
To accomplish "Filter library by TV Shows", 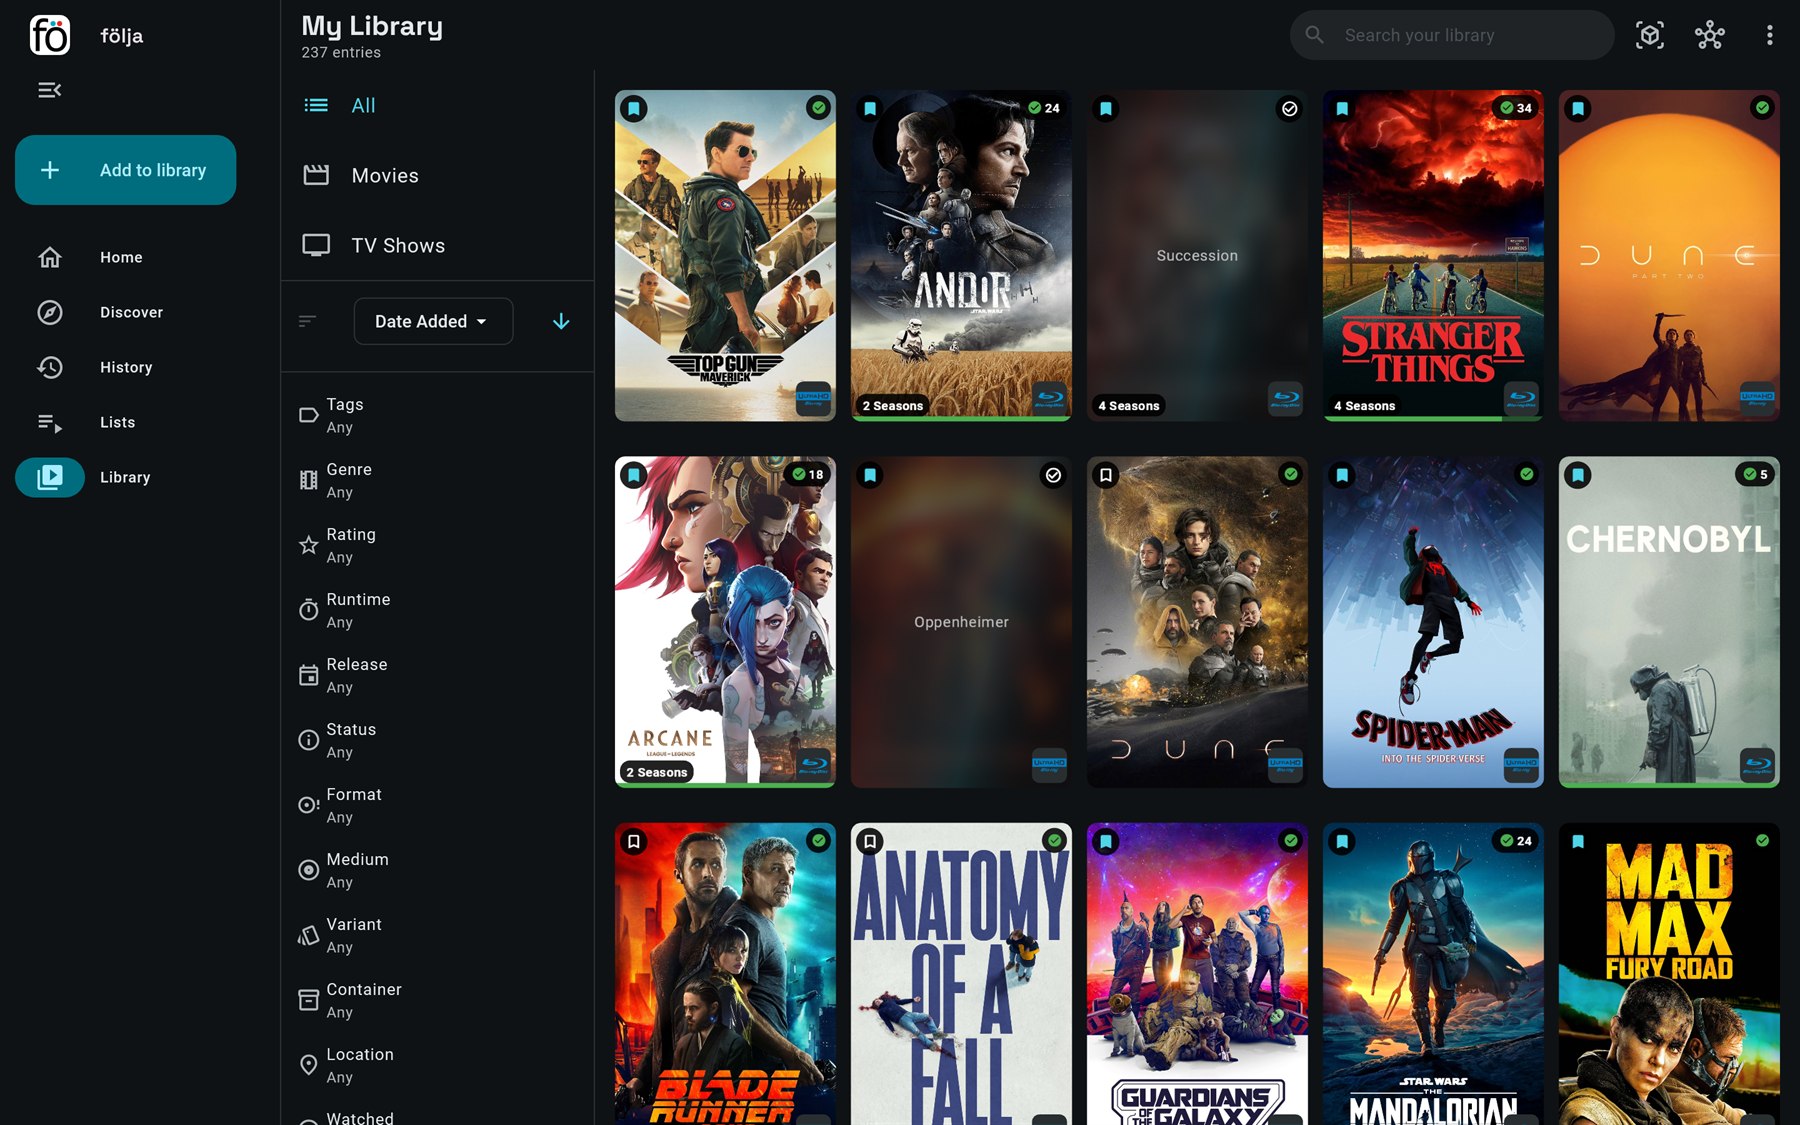I will [437, 245].
